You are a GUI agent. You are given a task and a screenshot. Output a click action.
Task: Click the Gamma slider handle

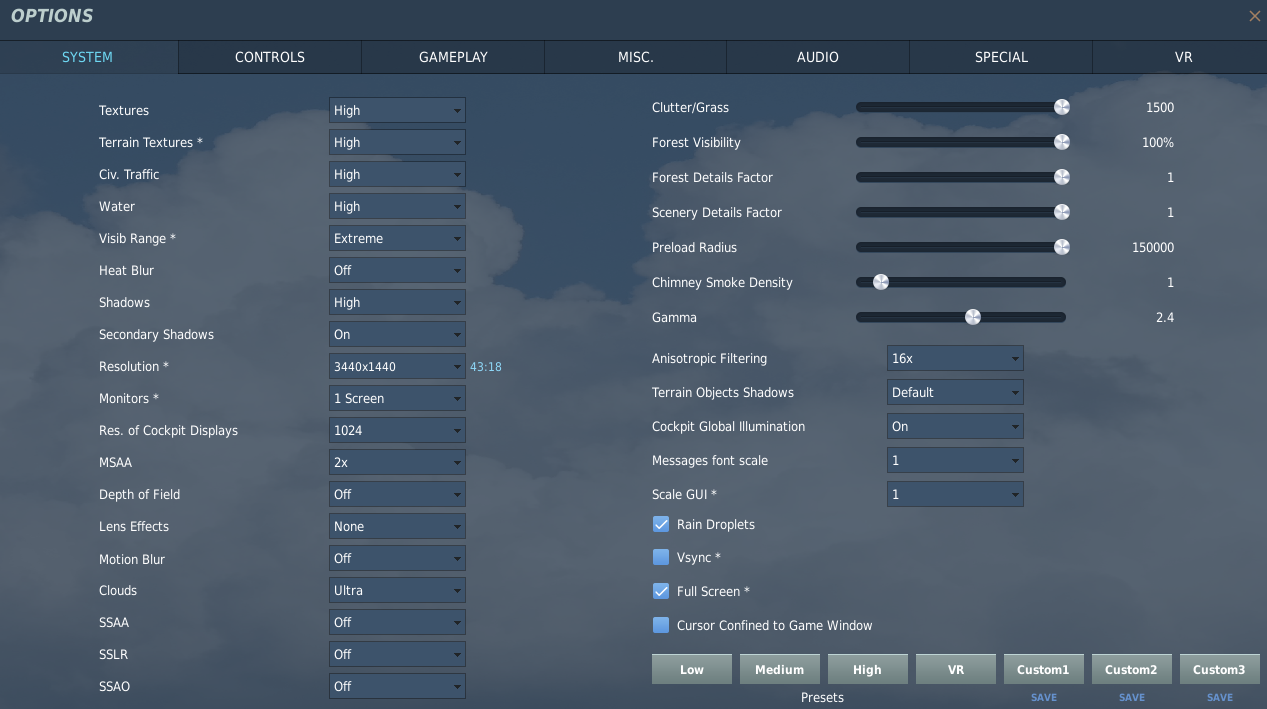(972, 317)
